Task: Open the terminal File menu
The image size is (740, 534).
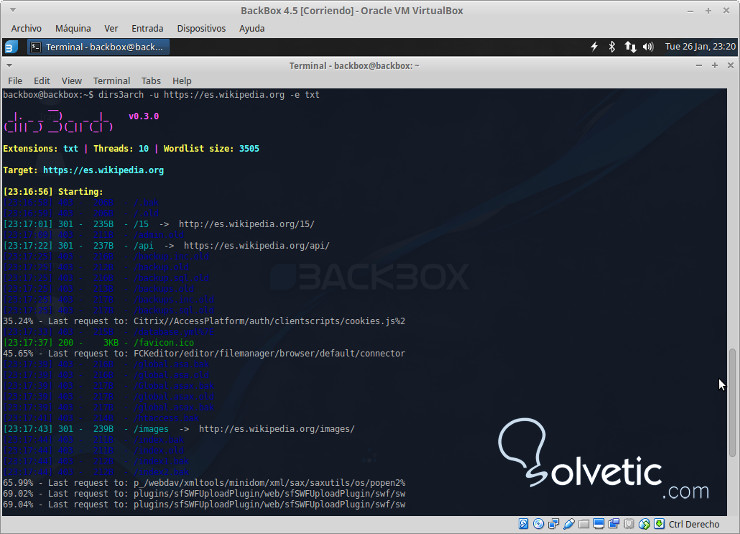Action: coord(15,81)
